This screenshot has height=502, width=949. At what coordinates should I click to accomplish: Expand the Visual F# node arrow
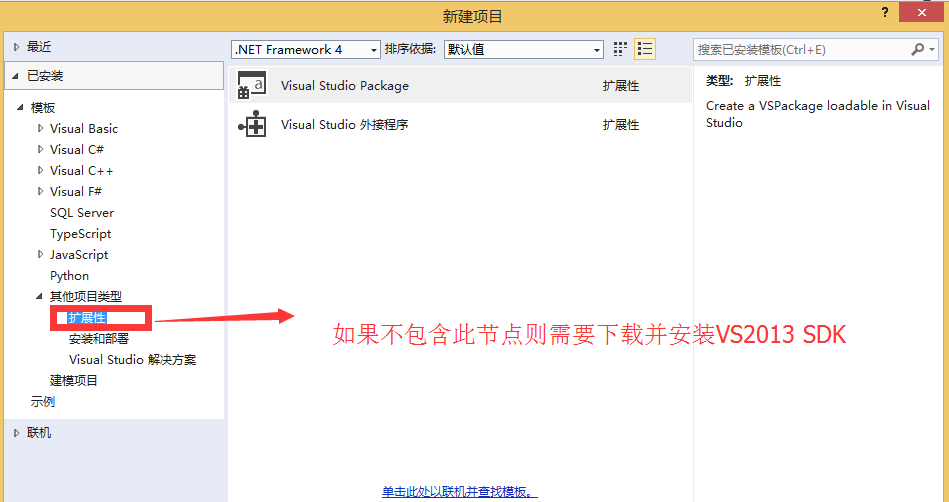[41, 191]
